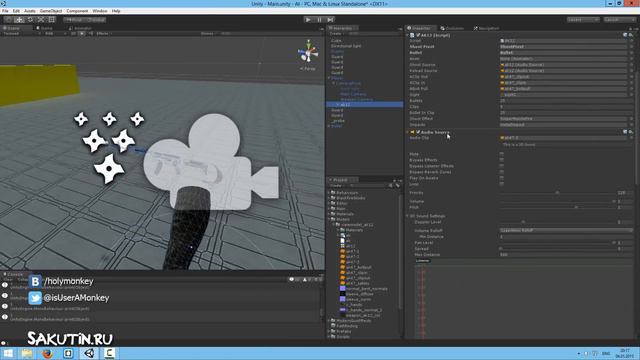Viewport: 640px width, 360px height.
Task: Switch to the Occlusion tab
Action: pos(453,28)
